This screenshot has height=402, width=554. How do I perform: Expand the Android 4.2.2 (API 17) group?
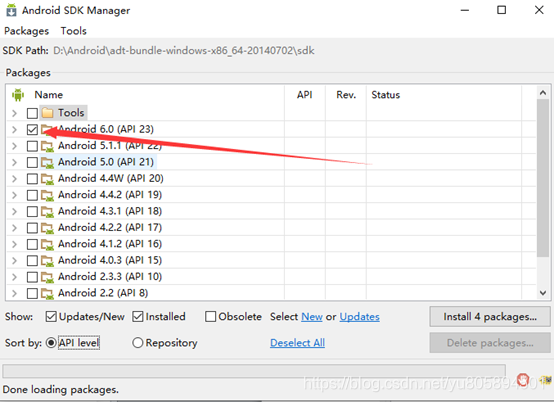click(x=14, y=228)
